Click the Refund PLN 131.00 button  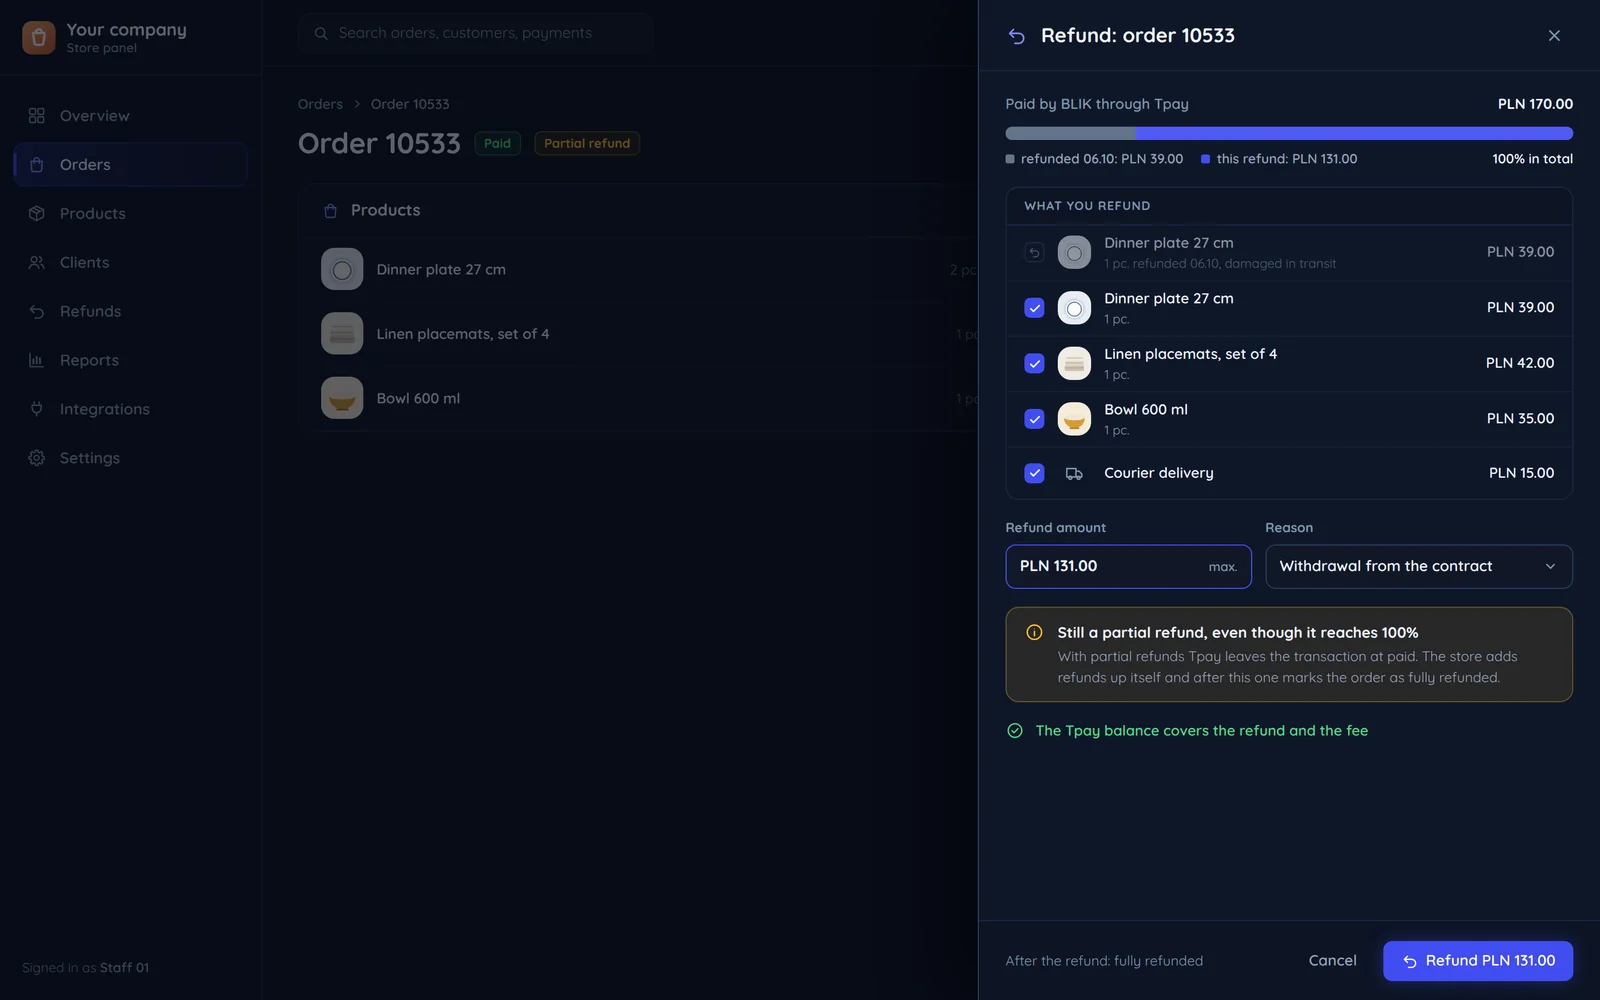click(x=1478, y=961)
